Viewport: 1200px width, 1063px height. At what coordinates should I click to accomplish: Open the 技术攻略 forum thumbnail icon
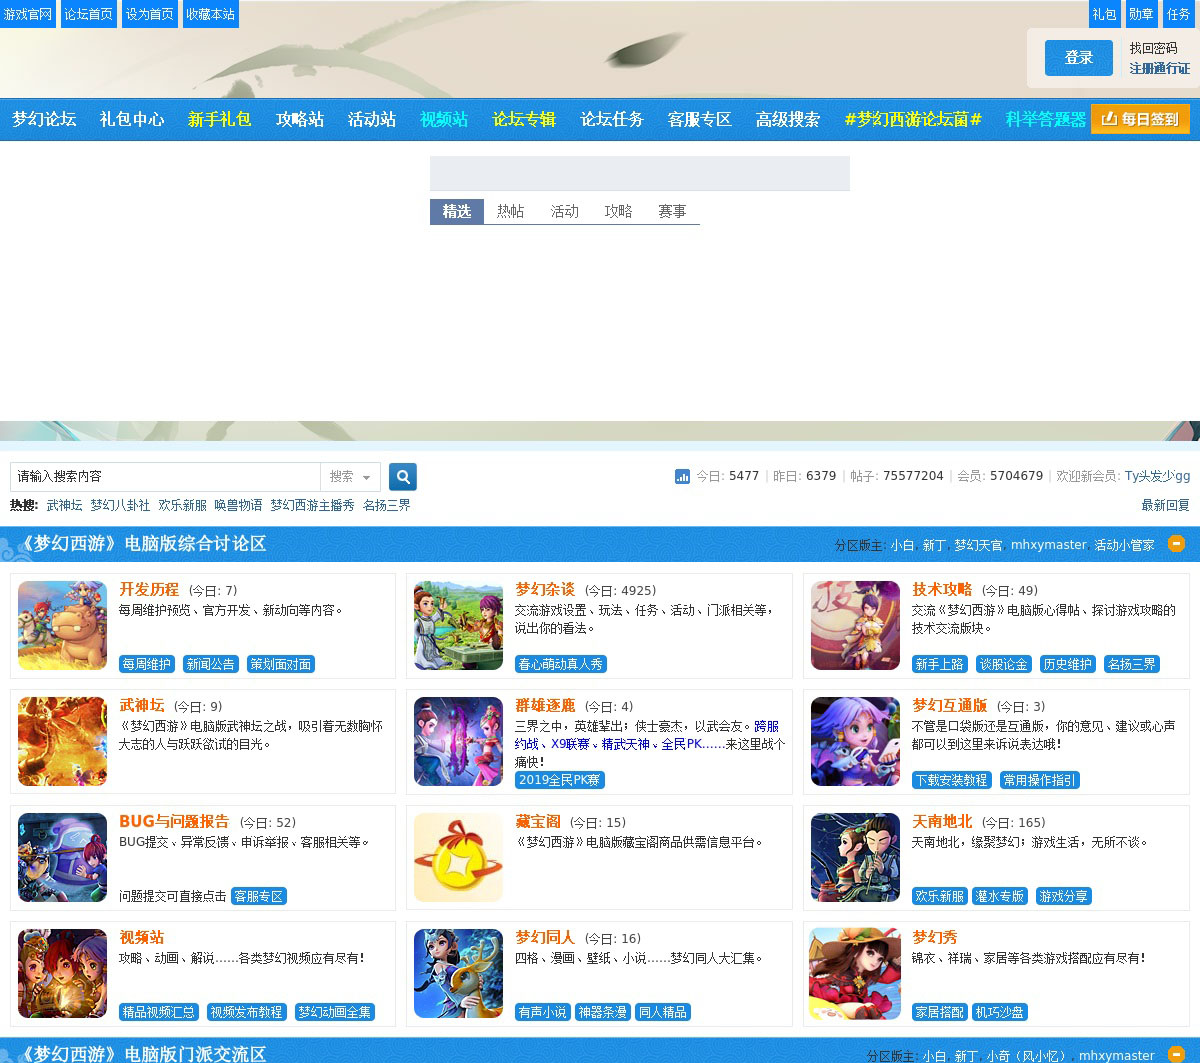click(x=855, y=625)
